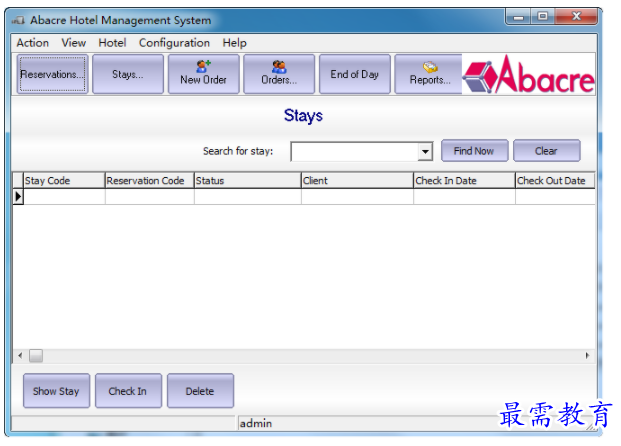Open the View menu
This screenshot has width=621, height=446.
point(74,43)
